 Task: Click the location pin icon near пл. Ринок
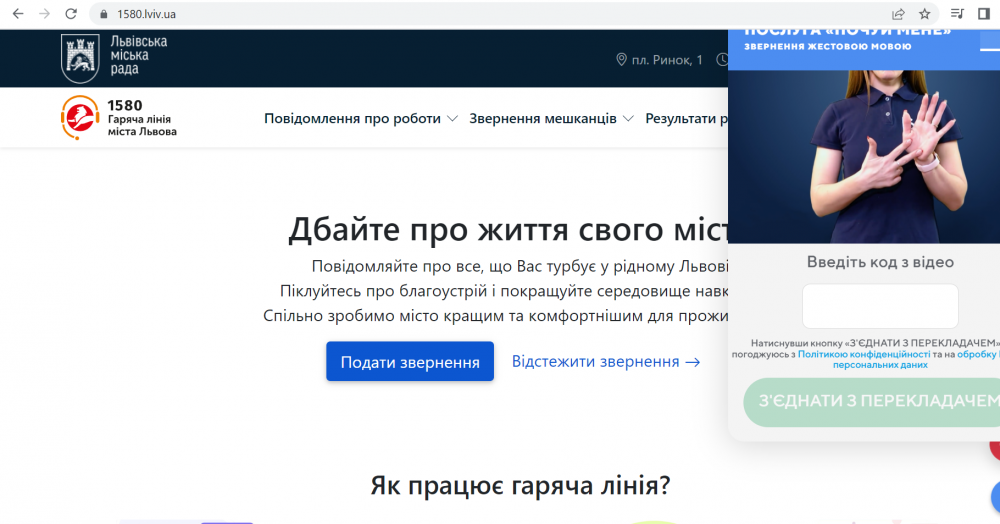[x=621, y=59]
